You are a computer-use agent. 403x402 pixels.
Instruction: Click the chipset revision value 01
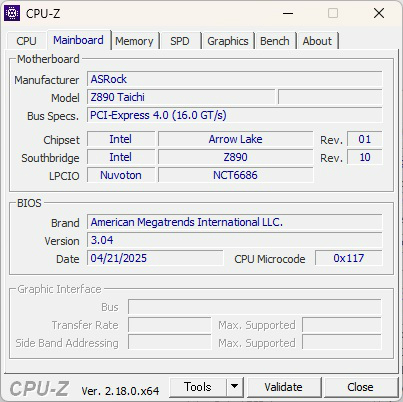click(365, 139)
